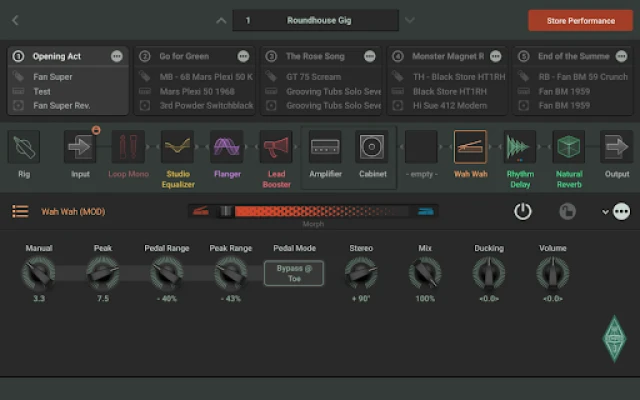
Task: Select the Flanger effect slot
Action: [x=227, y=147]
